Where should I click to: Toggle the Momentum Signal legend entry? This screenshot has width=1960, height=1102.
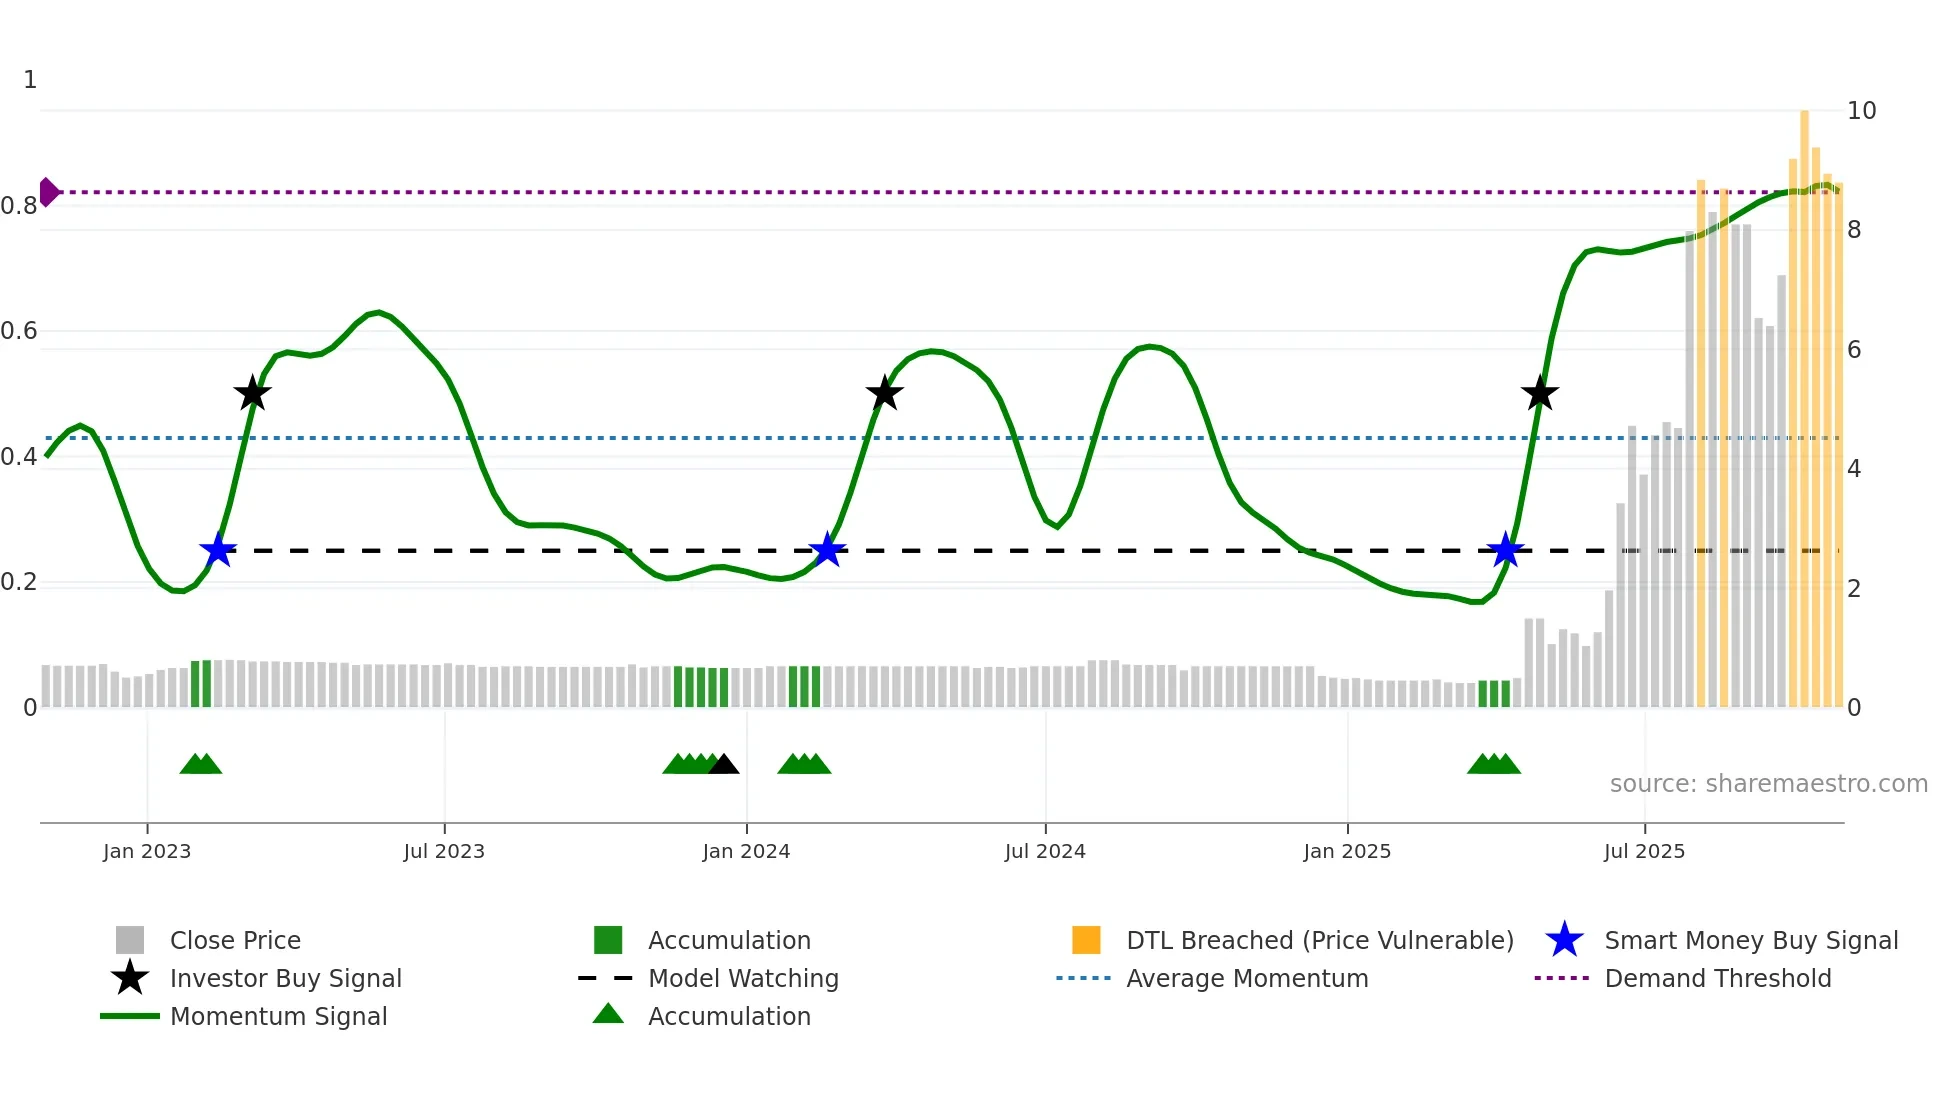(x=278, y=1016)
